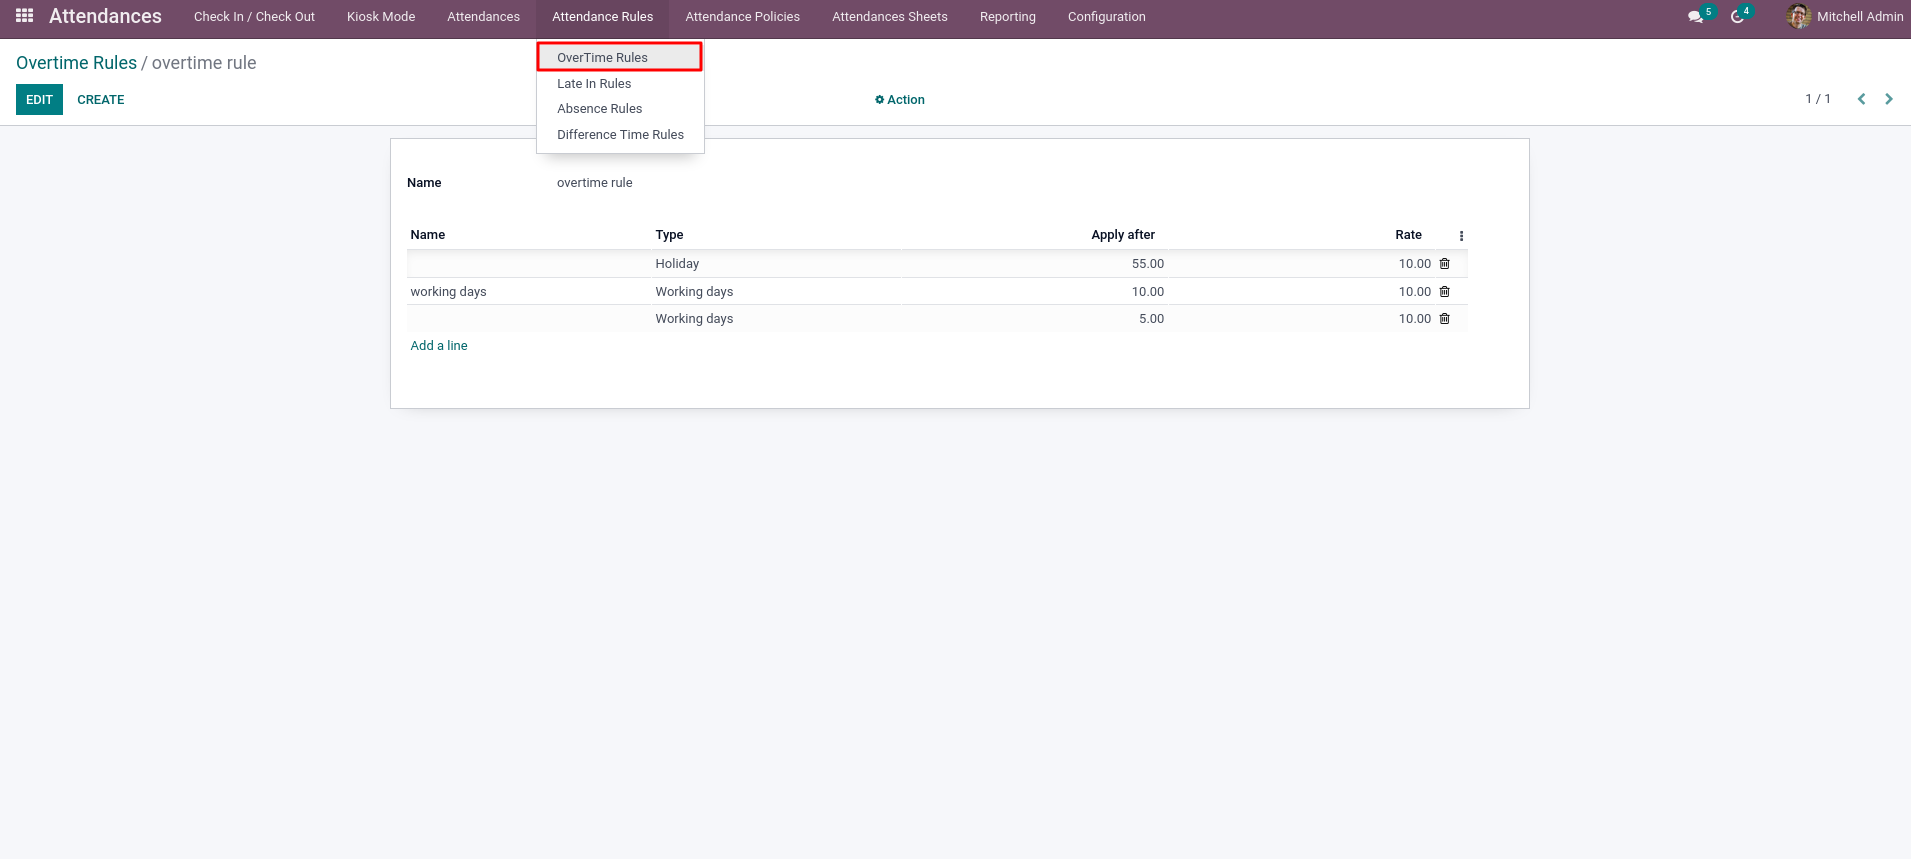Sort the table by Apply after column

tap(1122, 235)
